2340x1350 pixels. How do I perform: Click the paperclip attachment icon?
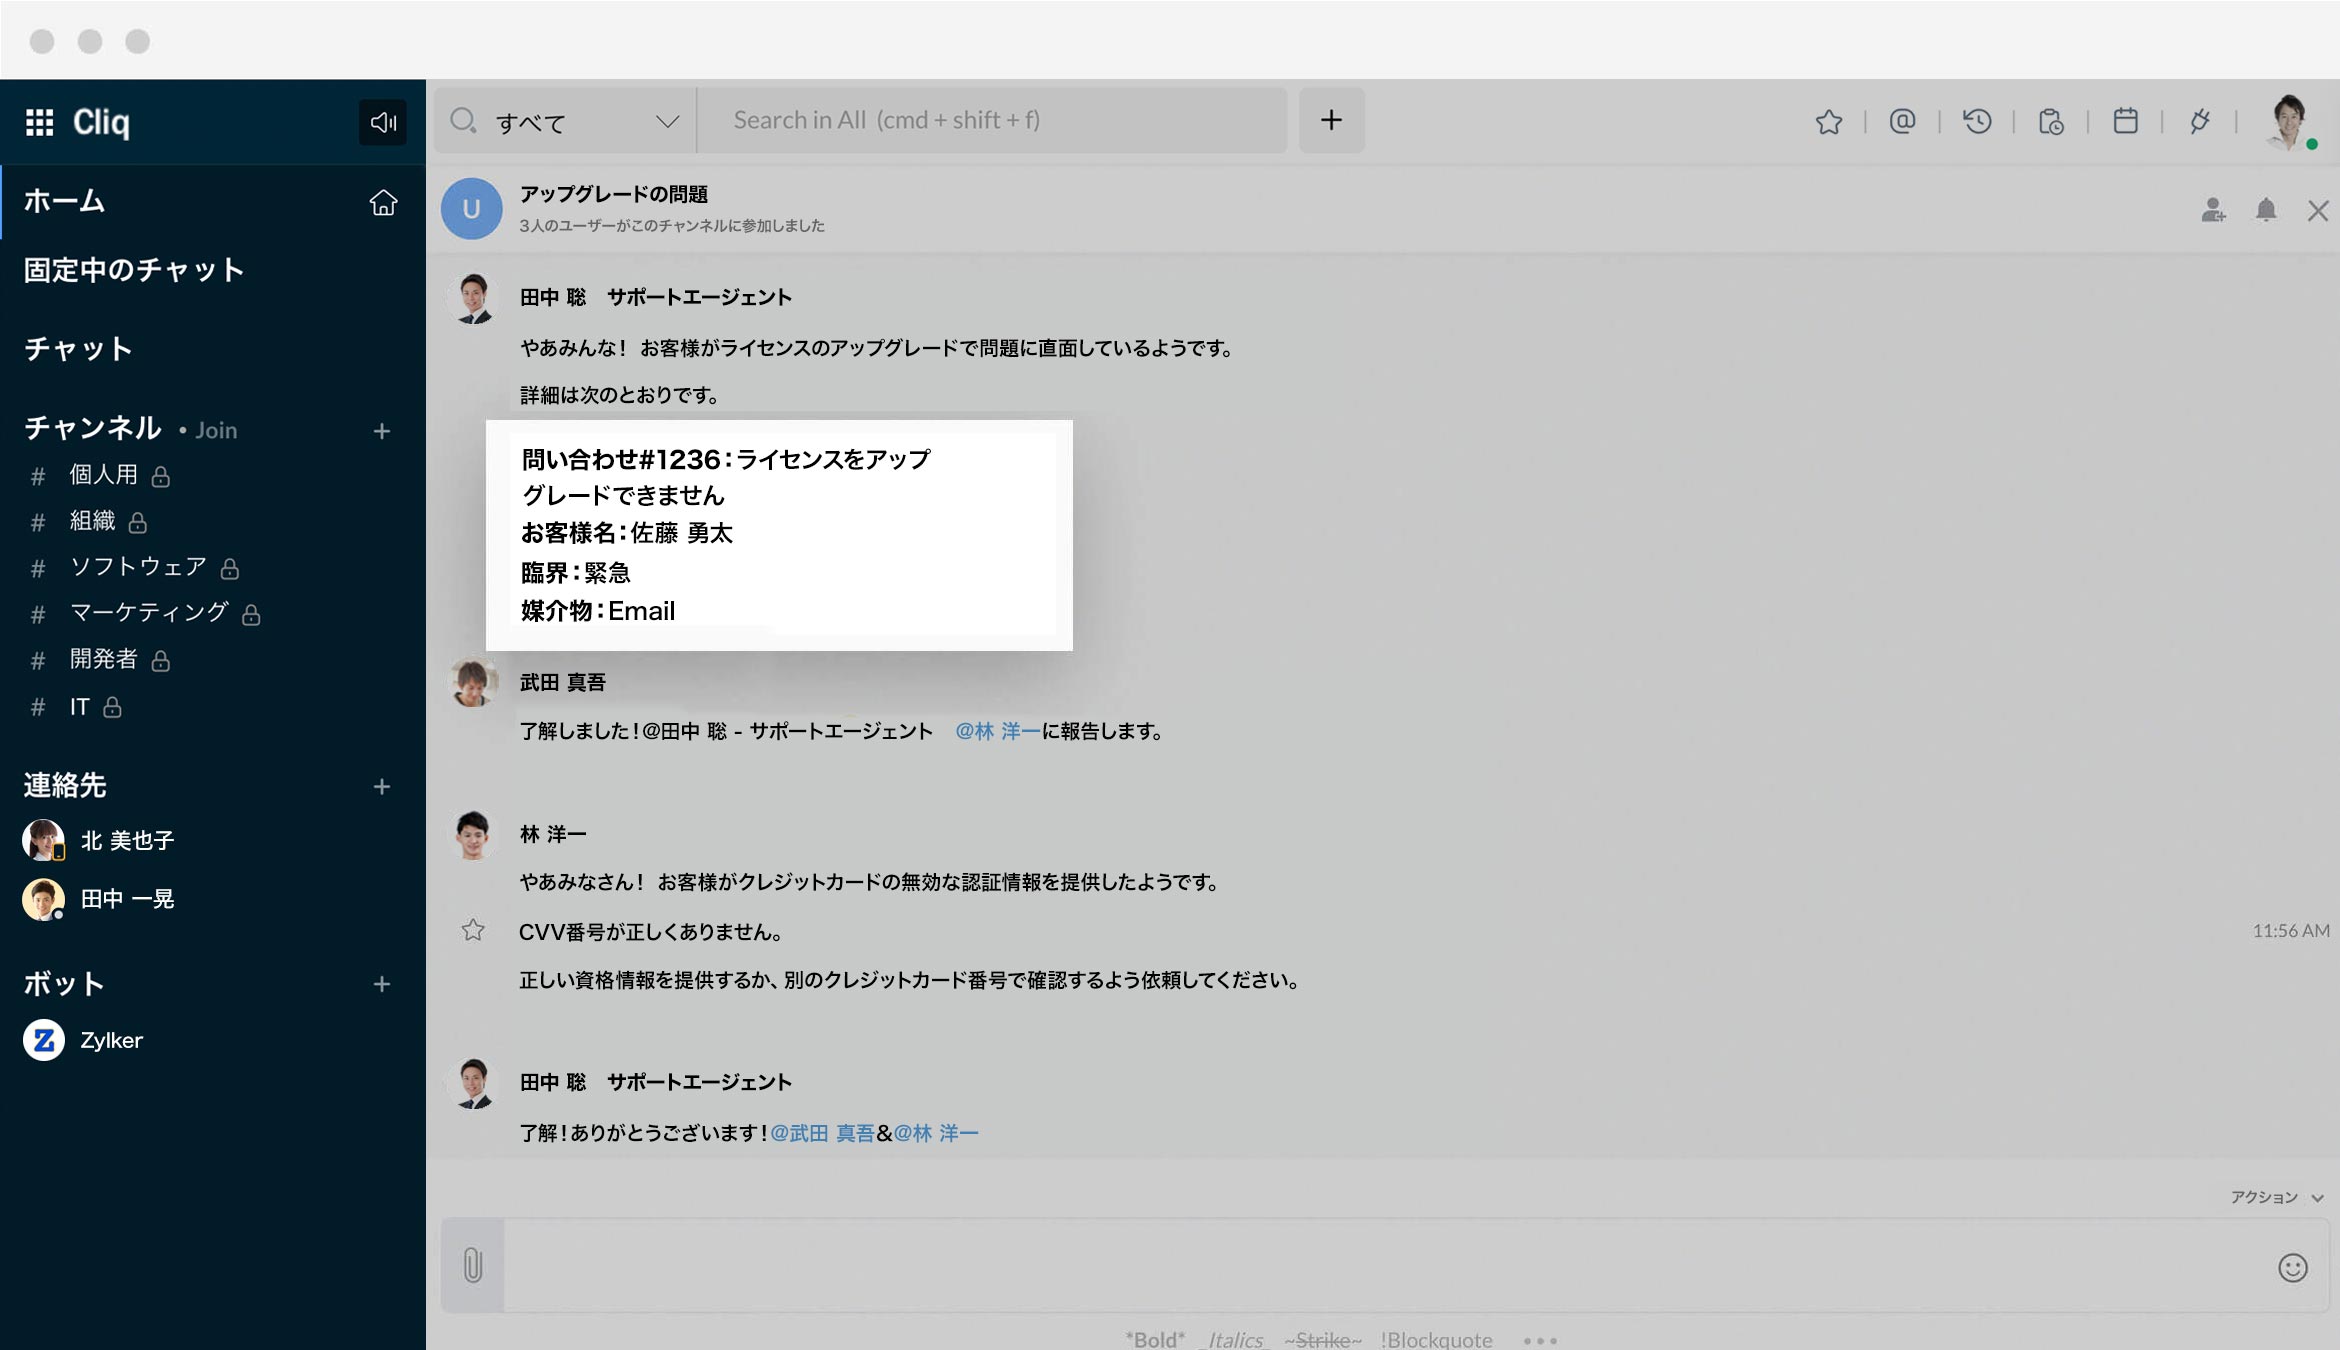point(473,1265)
